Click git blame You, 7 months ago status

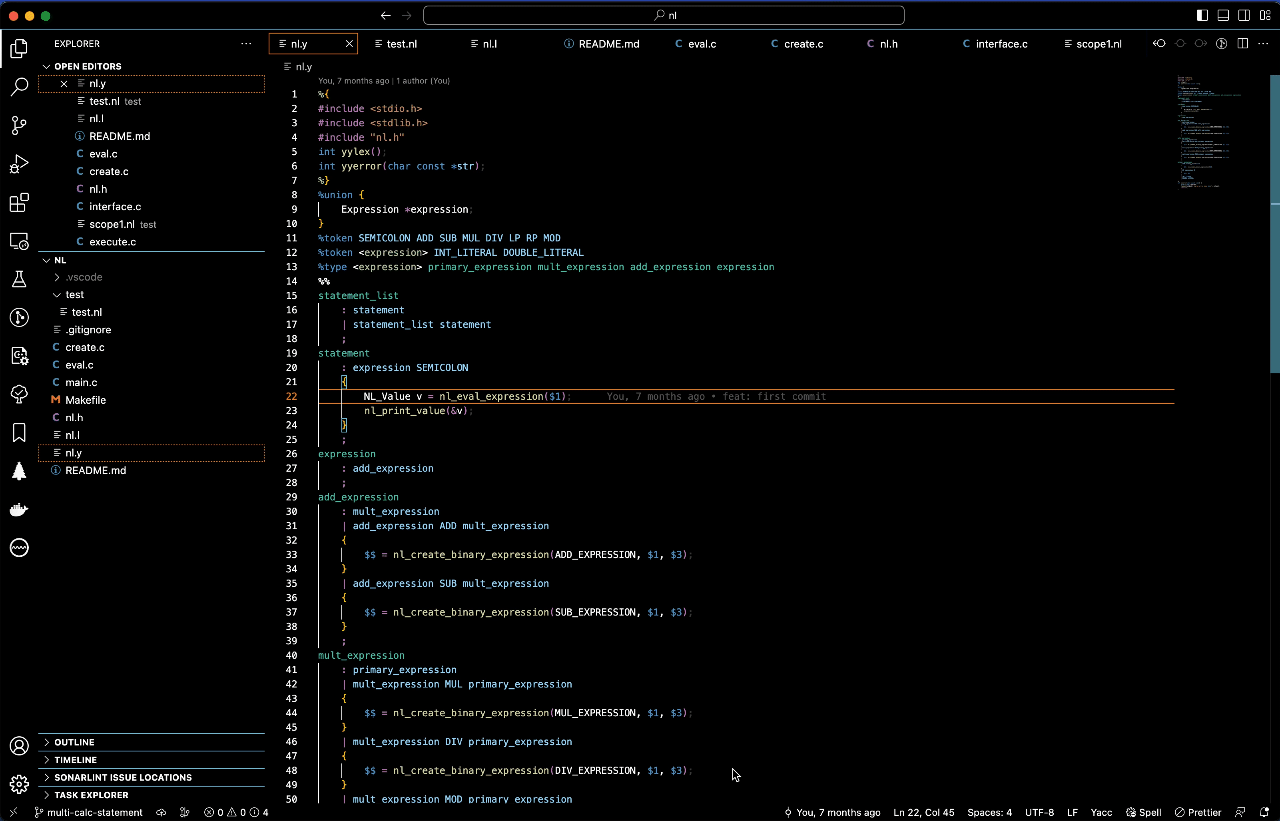[x=832, y=812]
